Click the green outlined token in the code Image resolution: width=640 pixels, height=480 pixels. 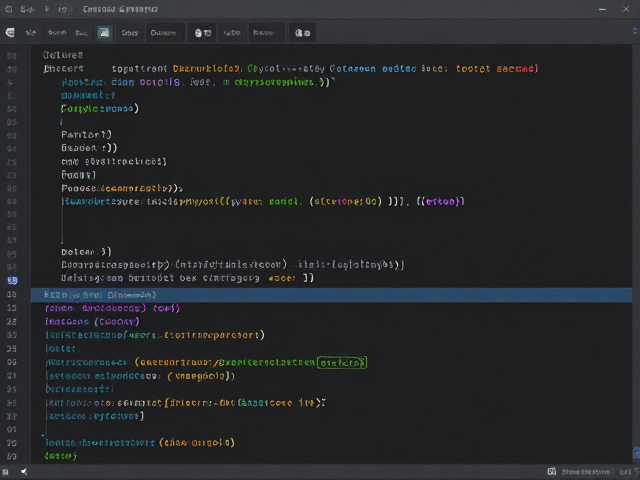tap(342, 362)
